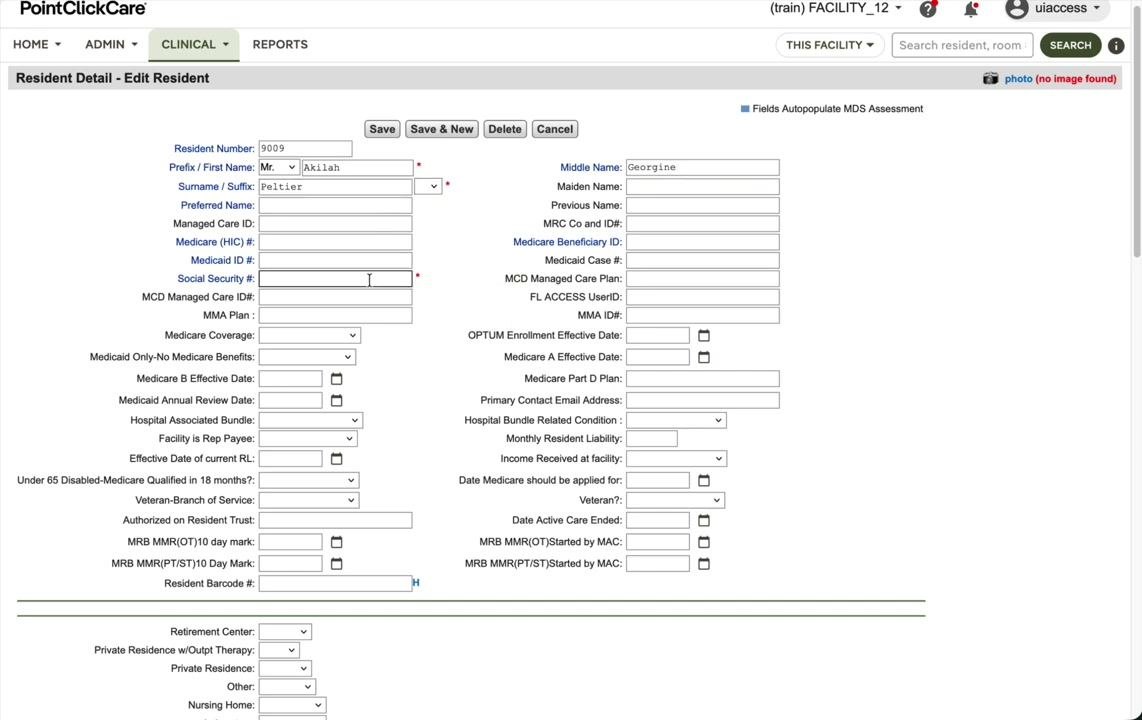1142x720 pixels.
Task: Click the Middle Name field containing Georgine
Action: tap(703, 167)
